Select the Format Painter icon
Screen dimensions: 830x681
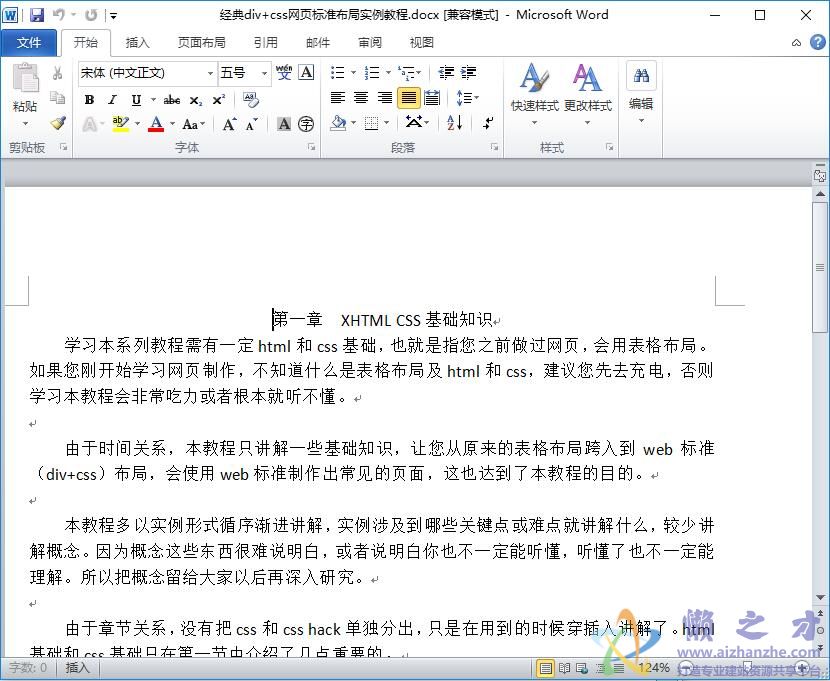coord(57,122)
